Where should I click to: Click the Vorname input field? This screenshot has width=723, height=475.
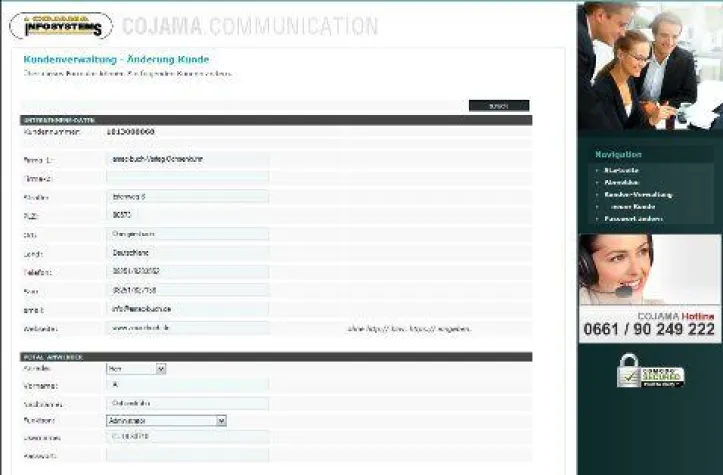pyautogui.click(x=188, y=385)
